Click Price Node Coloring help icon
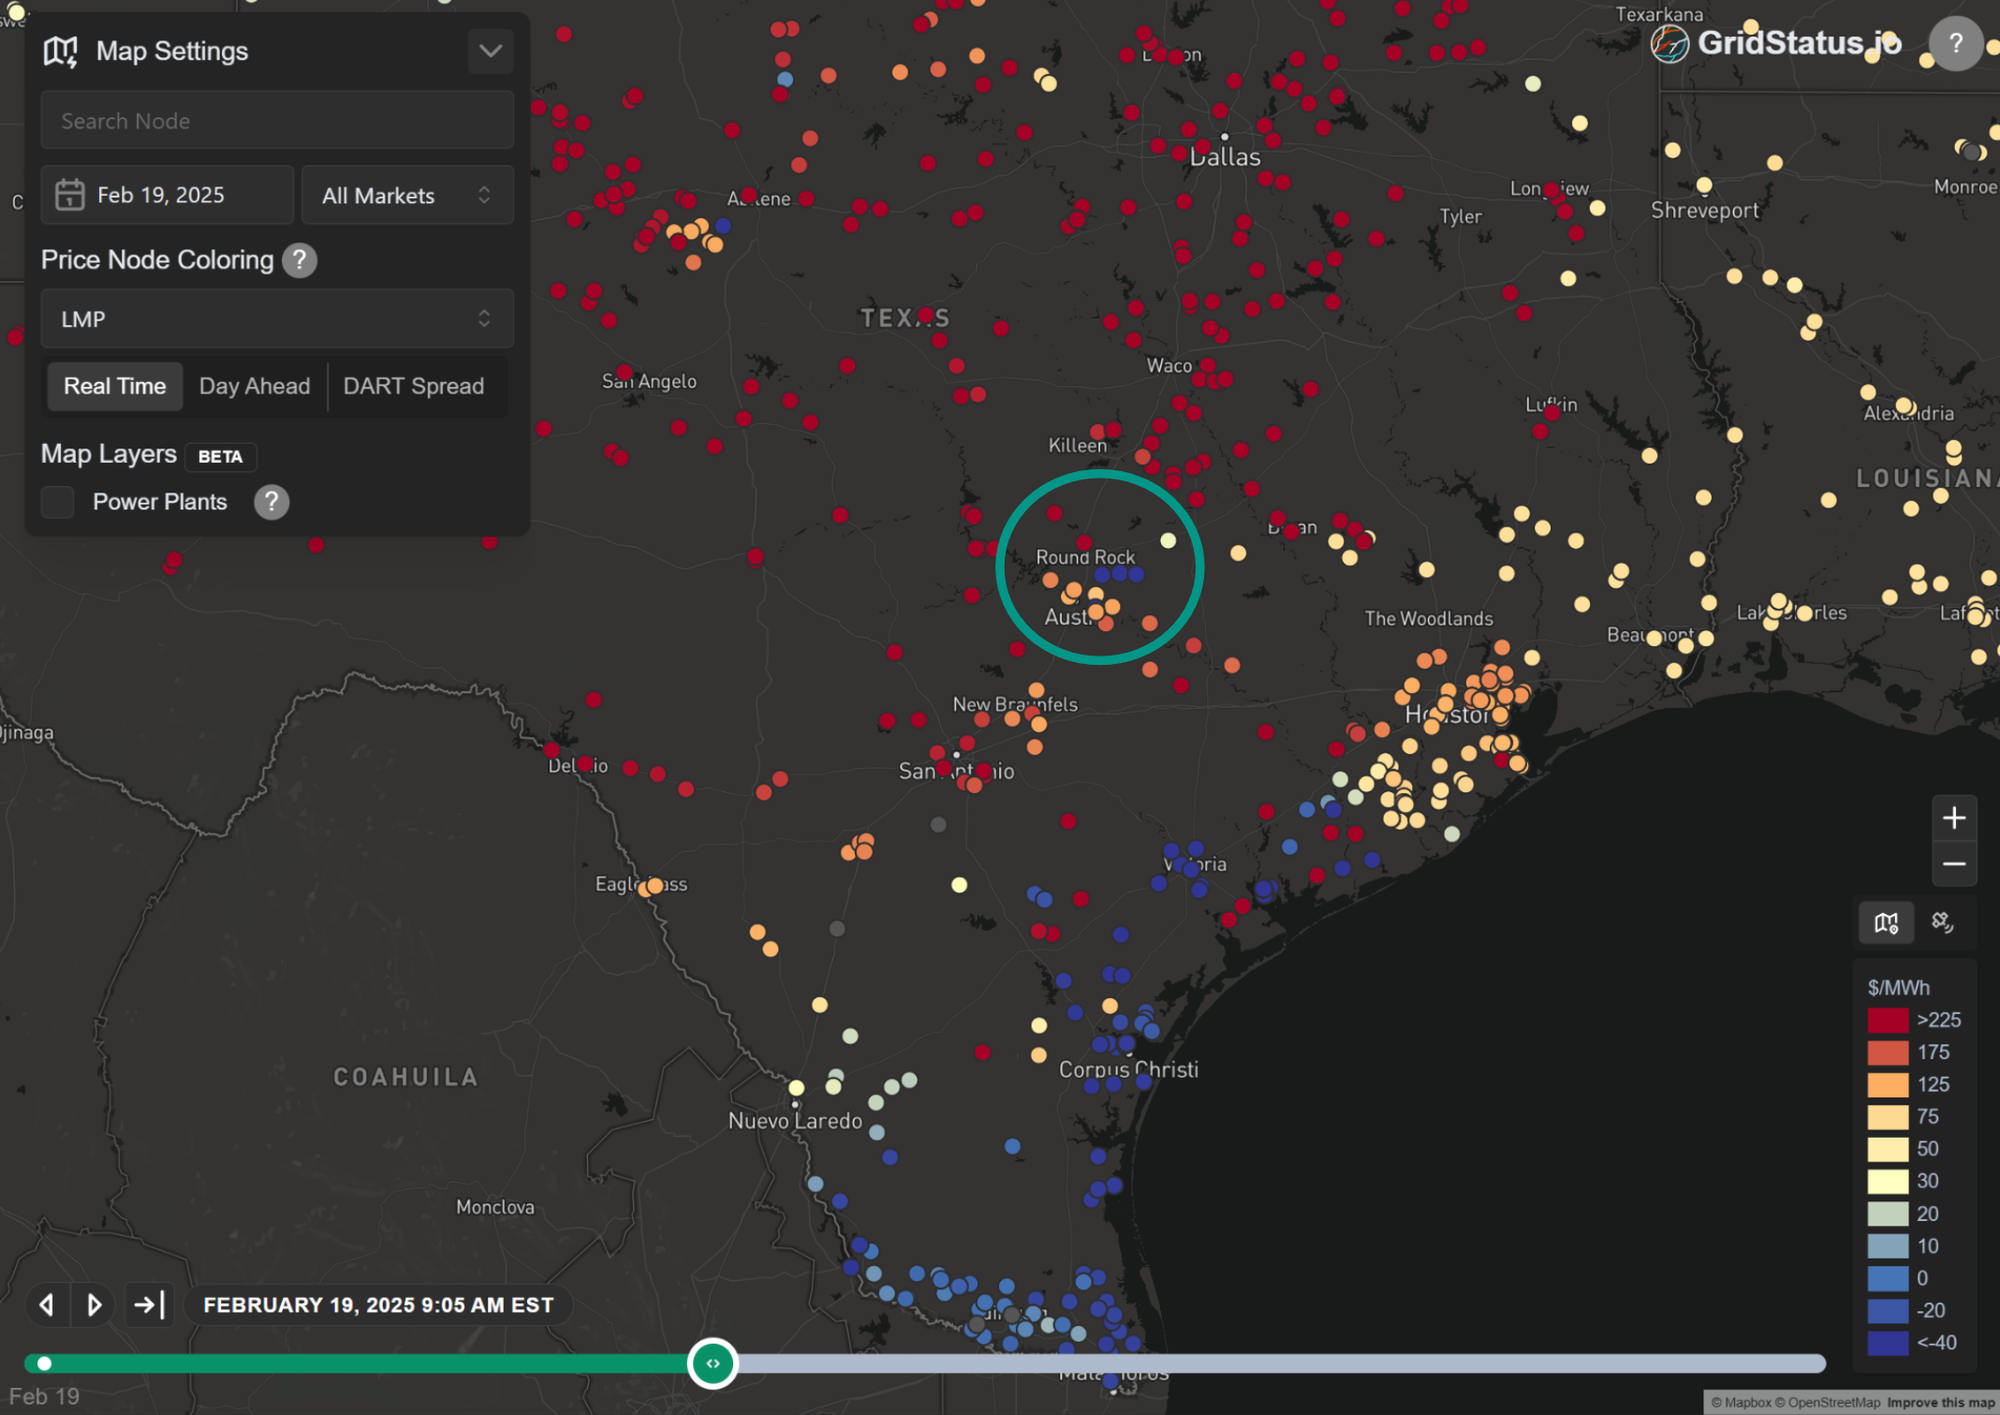 pyautogui.click(x=299, y=260)
